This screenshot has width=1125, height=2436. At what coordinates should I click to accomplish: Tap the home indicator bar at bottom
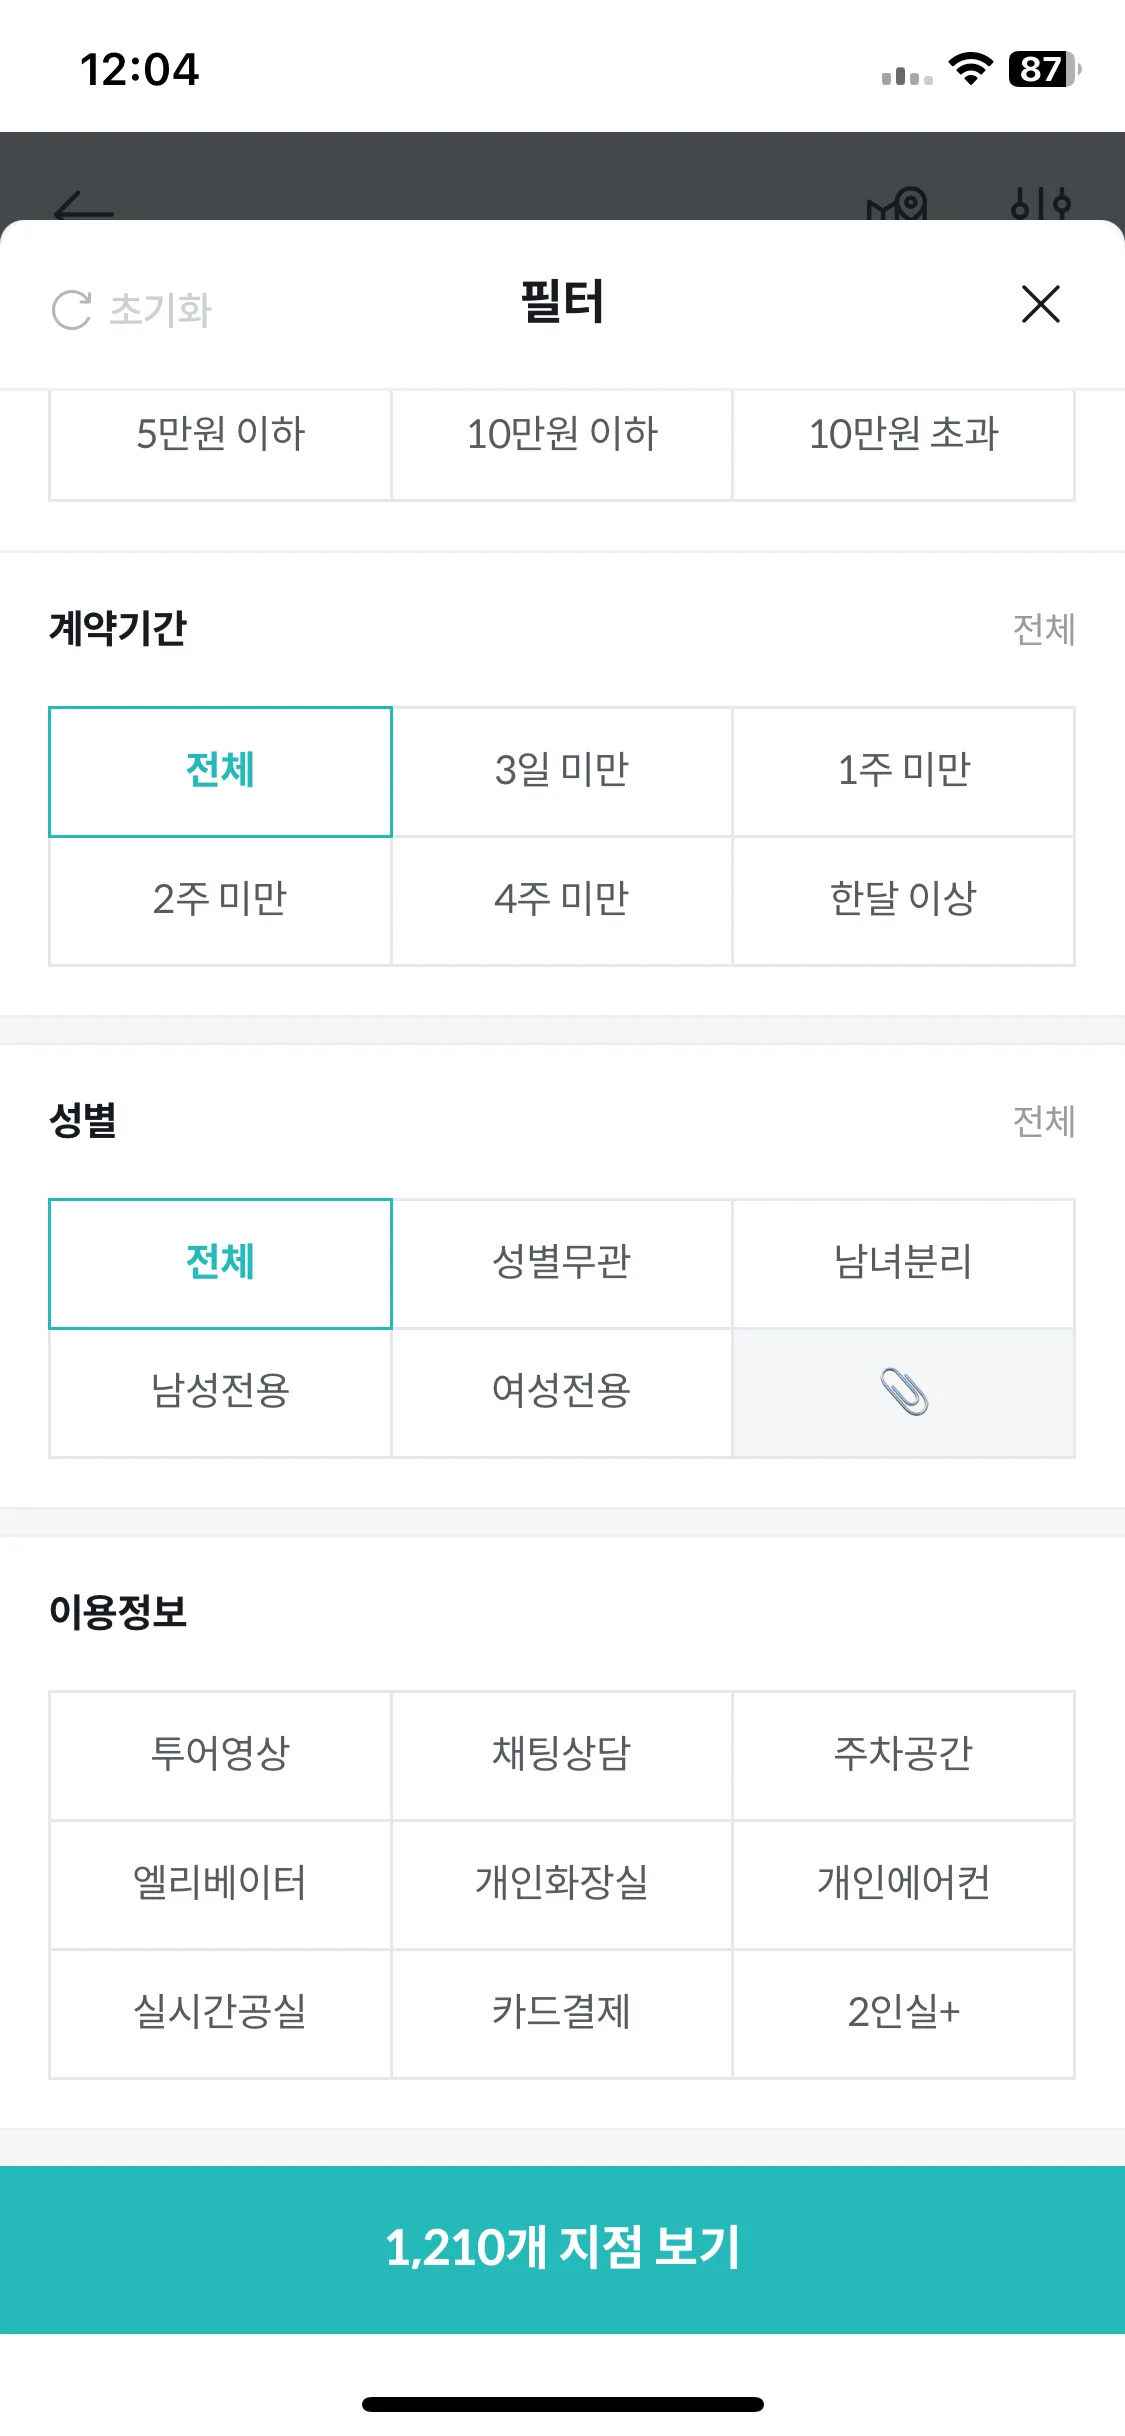pyautogui.click(x=562, y=2404)
